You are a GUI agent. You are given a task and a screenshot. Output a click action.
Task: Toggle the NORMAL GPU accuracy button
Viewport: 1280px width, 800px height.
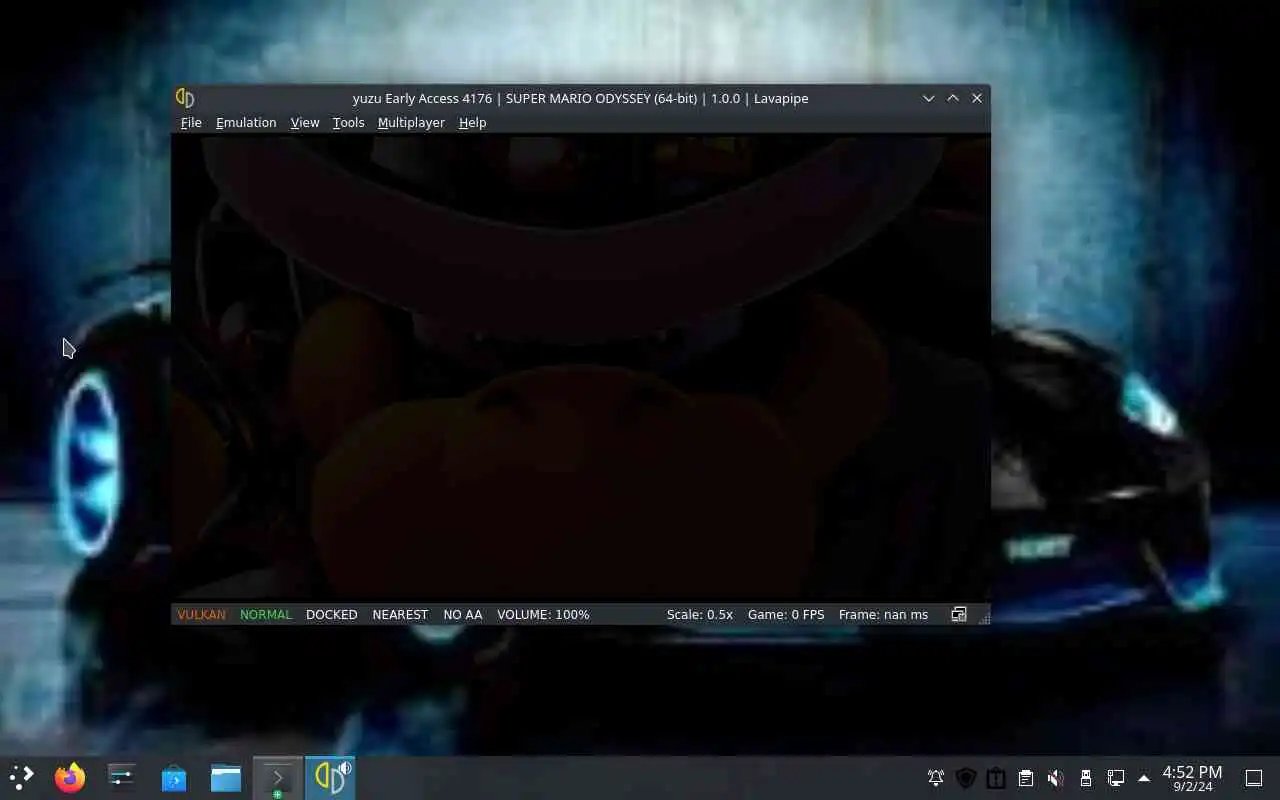pyautogui.click(x=266, y=614)
